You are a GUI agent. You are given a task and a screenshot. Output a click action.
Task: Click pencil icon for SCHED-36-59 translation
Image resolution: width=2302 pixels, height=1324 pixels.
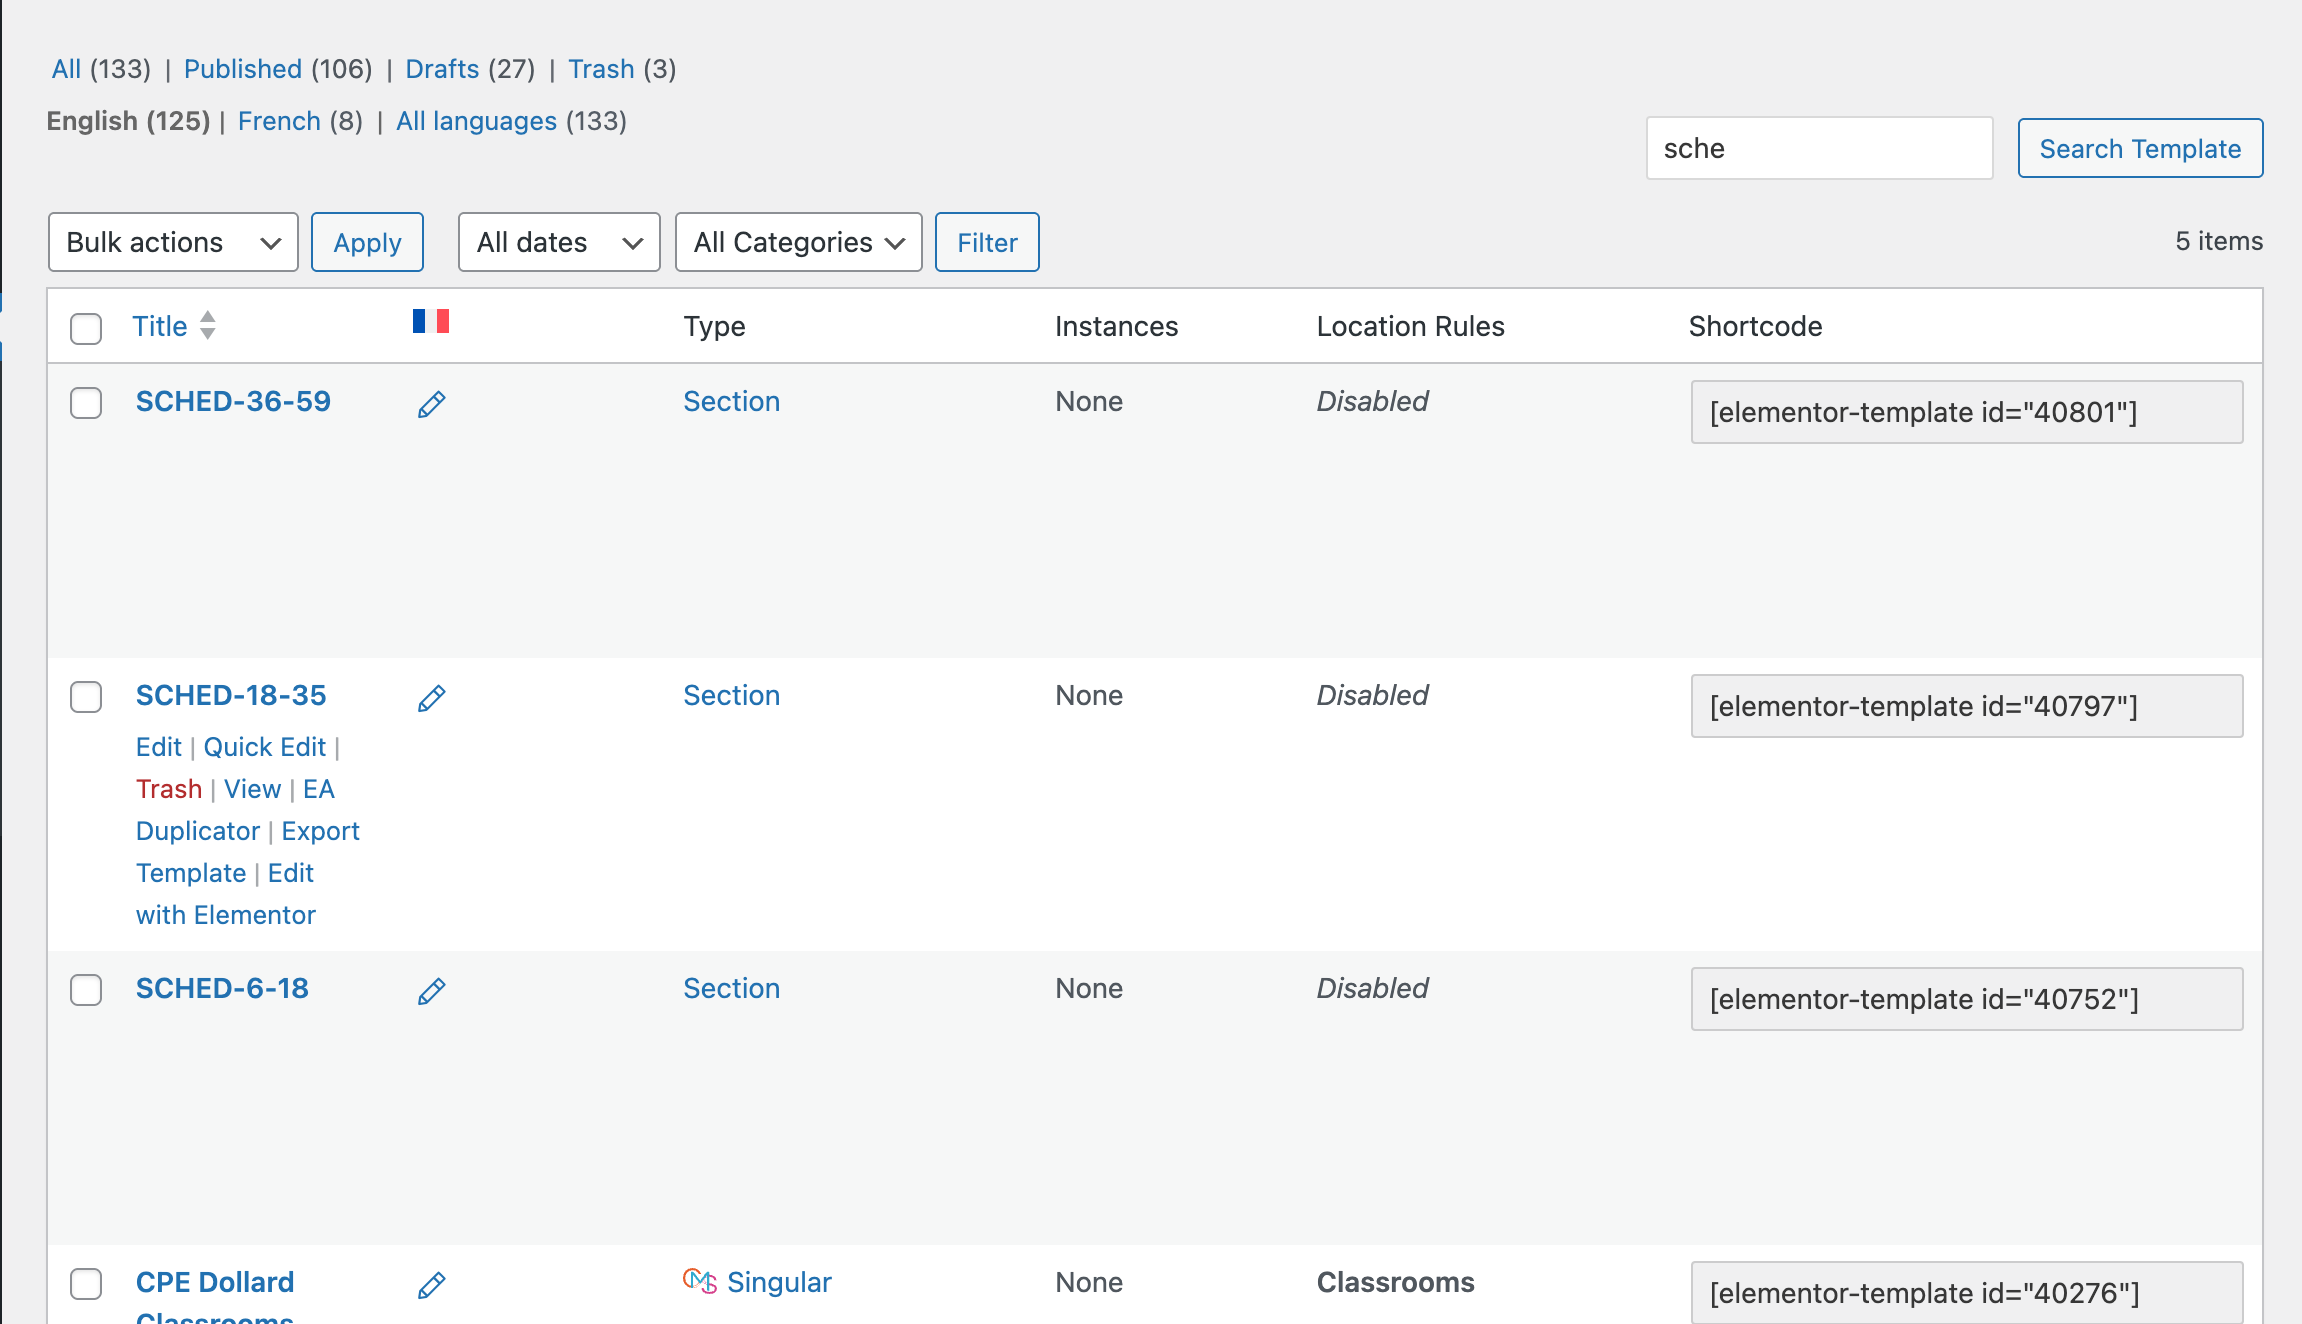coord(431,405)
